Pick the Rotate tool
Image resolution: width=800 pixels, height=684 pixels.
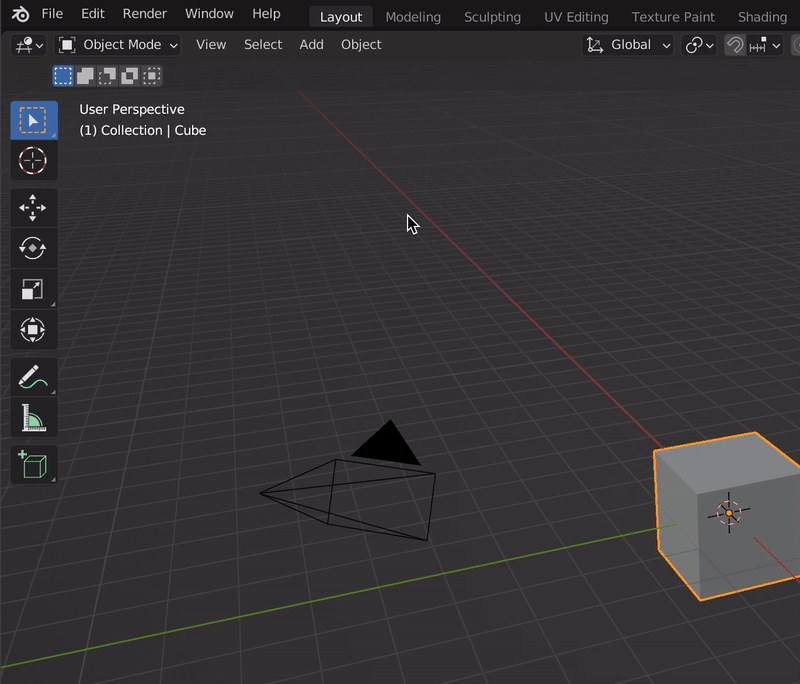click(x=33, y=248)
